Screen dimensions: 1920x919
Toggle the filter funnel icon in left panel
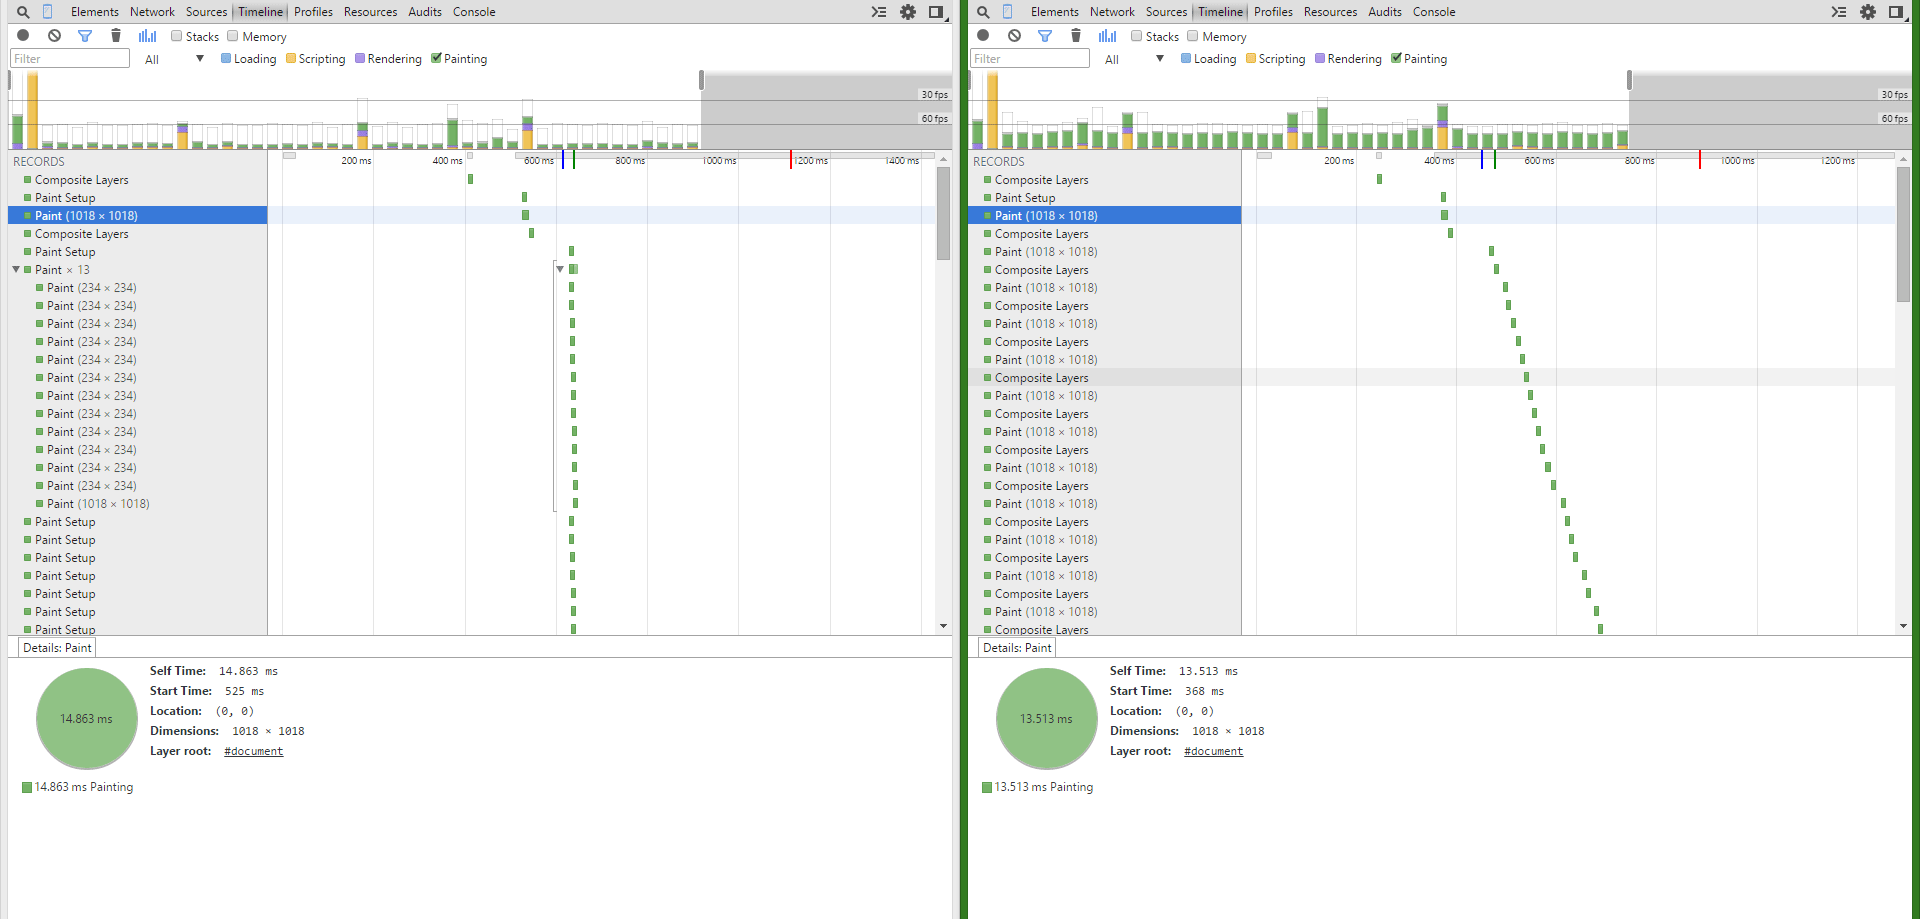point(85,36)
